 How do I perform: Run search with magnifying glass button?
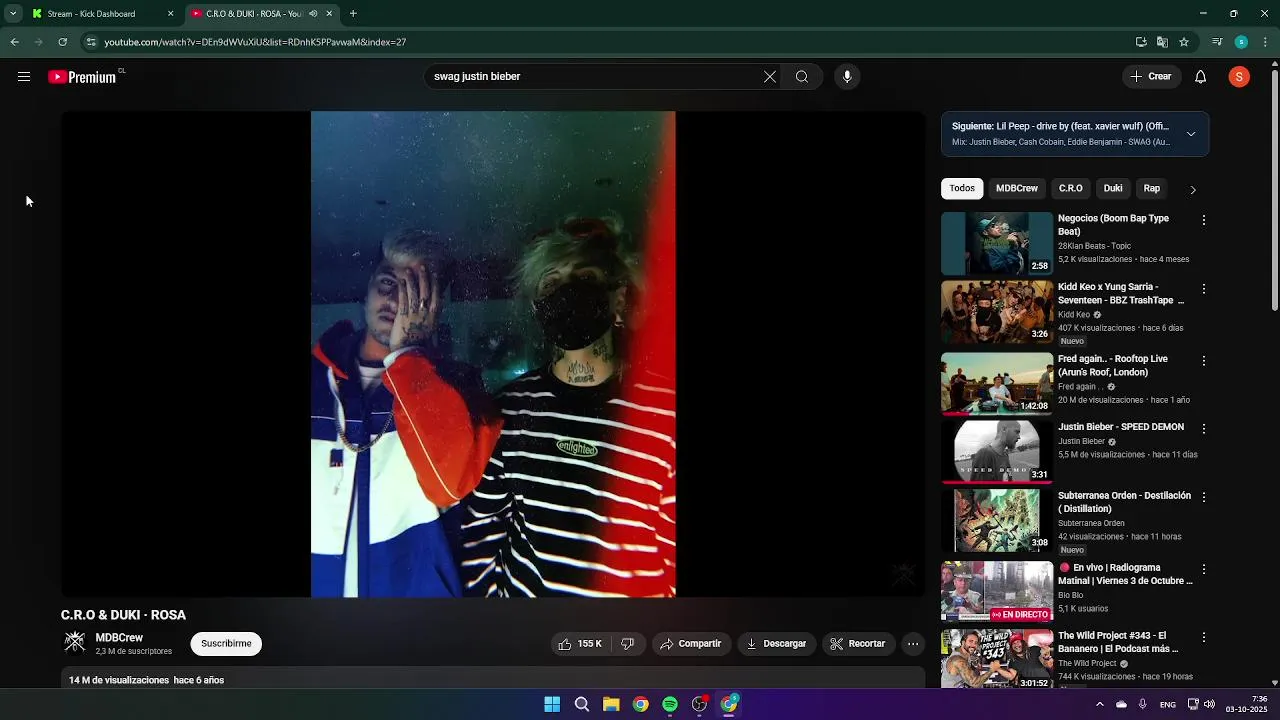pos(802,77)
